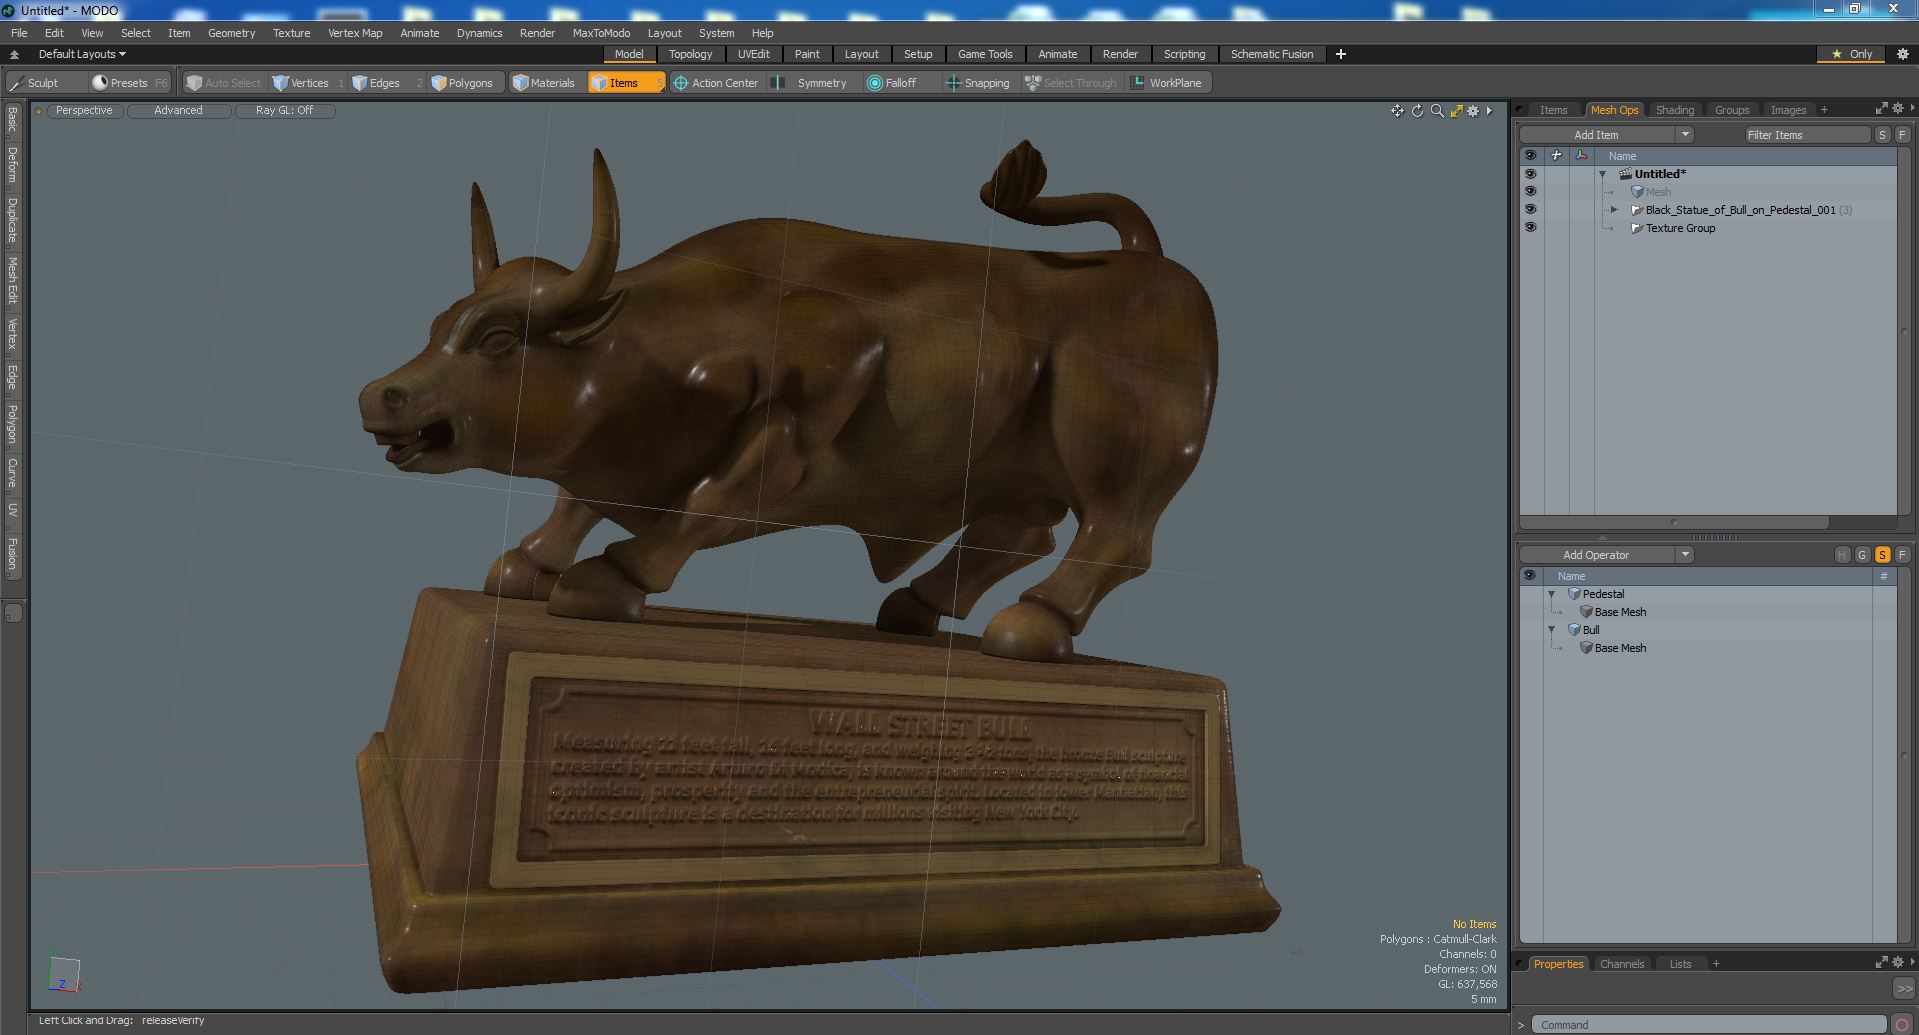Viewport: 1919px width, 1035px height.
Task: Click the viewport zoom magnifier icon
Action: tap(1437, 111)
